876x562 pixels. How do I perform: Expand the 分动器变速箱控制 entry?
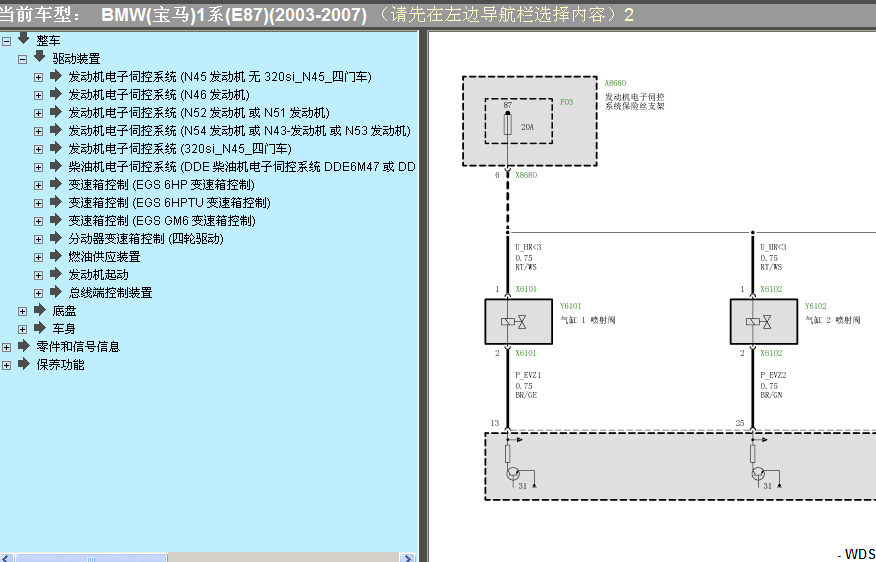(x=38, y=239)
